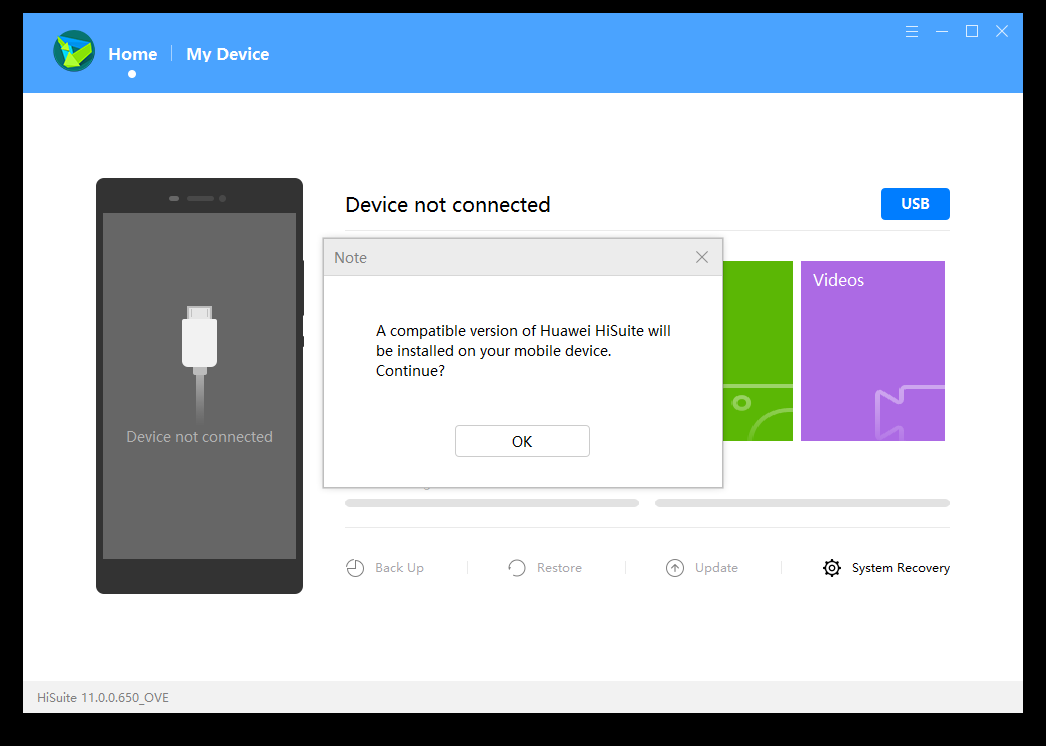The width and height of the screenshot is (1046, 746).
Task: Click the HiSuite logo icon
Action: tap(74, 51)
